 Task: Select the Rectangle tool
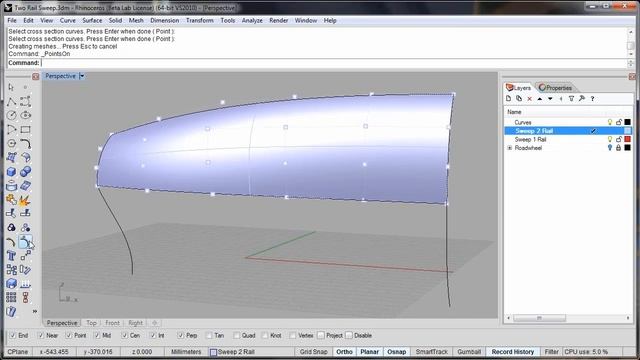click(25, 130)
